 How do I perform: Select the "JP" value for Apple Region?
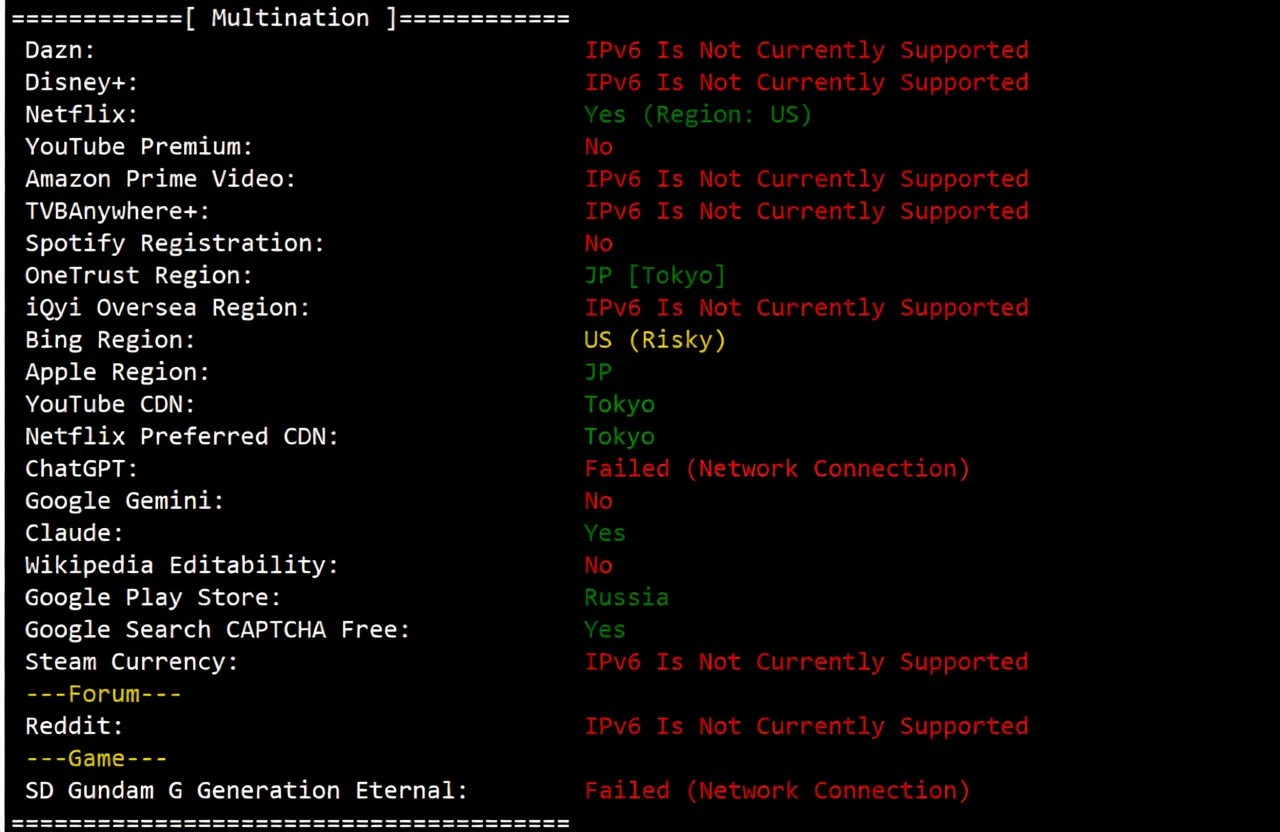599,372
